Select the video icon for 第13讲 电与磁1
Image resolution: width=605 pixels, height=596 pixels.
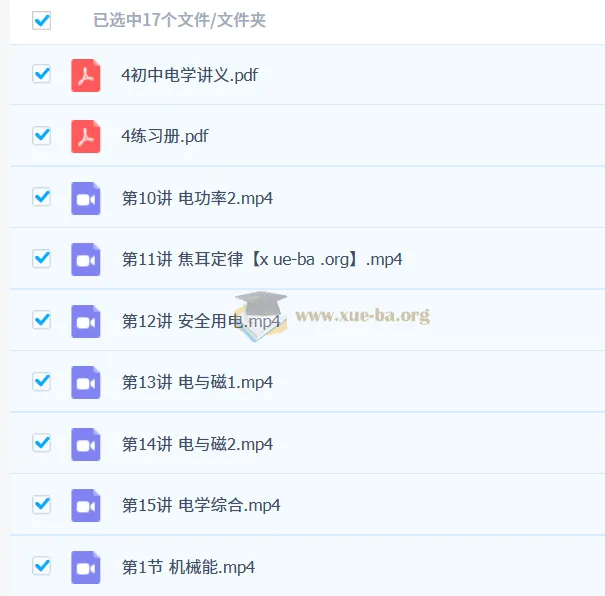click(86, 382)
